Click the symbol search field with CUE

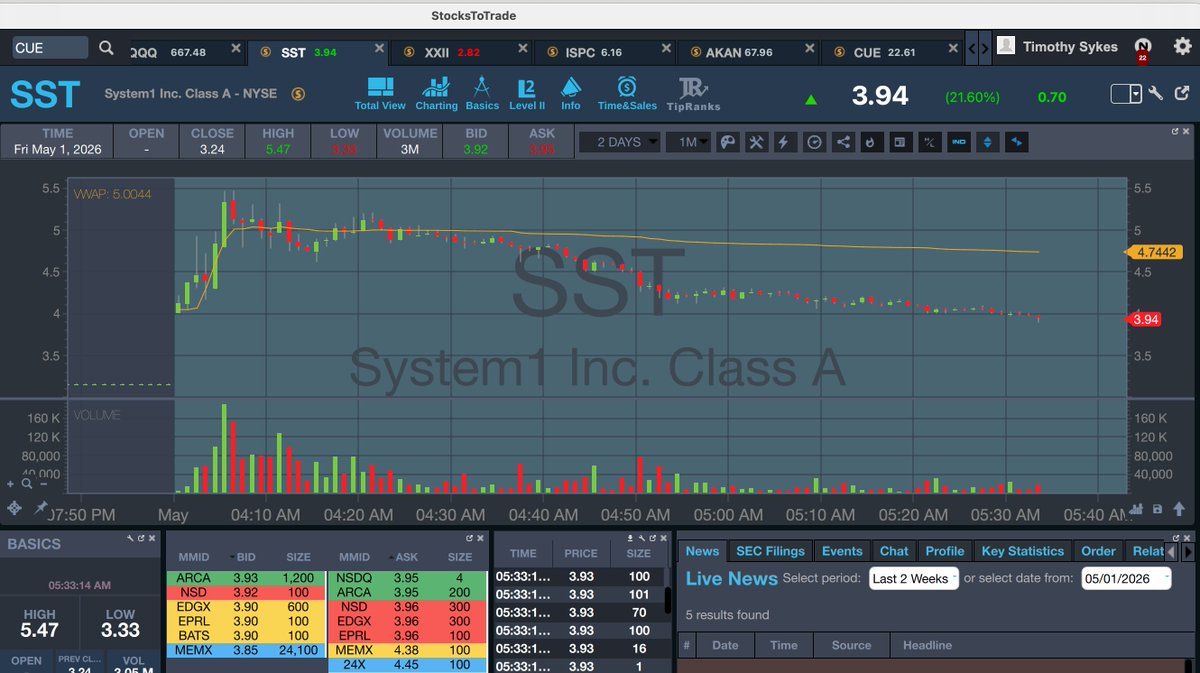pyautogui.click(x=50, y=47)
